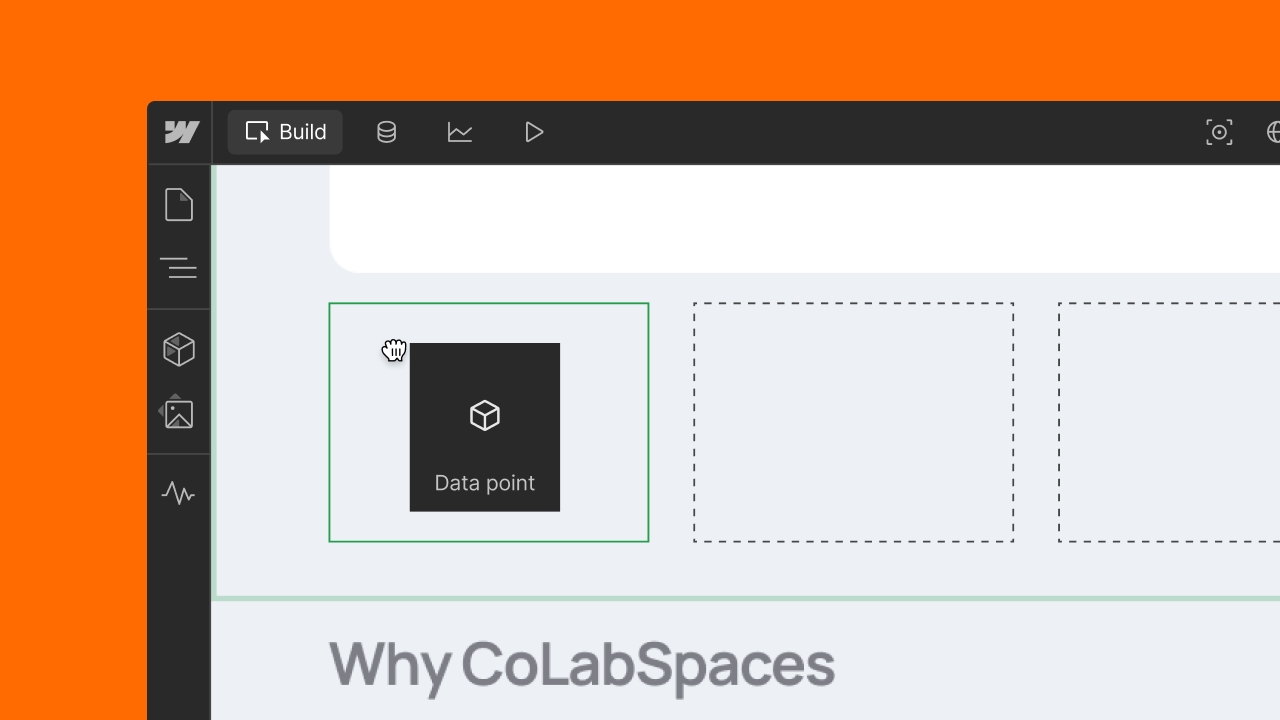Viewport: 1280px width, 720px height.
Task: Click the Why CoLabSpaces heading text
Action: pyautogui.click(x=581, y=662)
